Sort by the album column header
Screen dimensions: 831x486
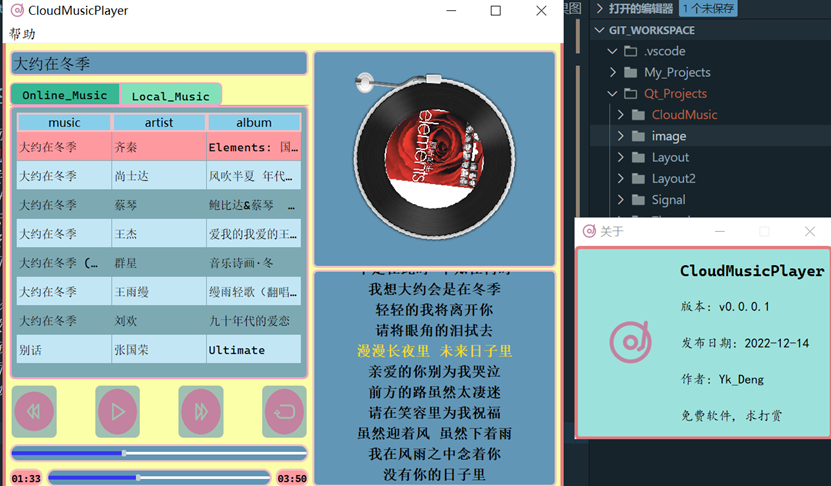click(254, 122)
